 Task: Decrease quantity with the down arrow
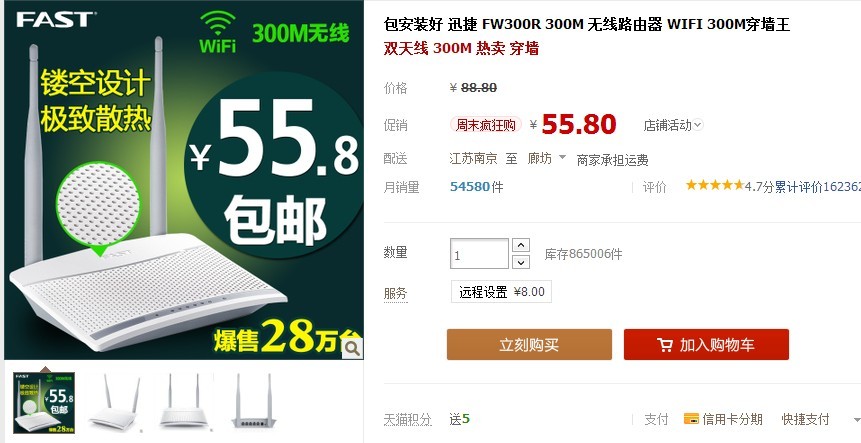(521, 262)
